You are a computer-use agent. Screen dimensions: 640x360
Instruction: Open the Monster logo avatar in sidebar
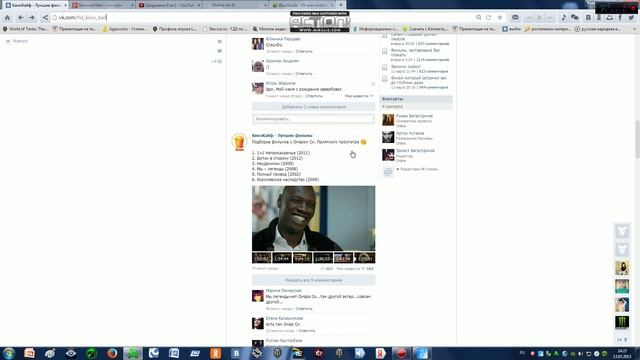622,322
